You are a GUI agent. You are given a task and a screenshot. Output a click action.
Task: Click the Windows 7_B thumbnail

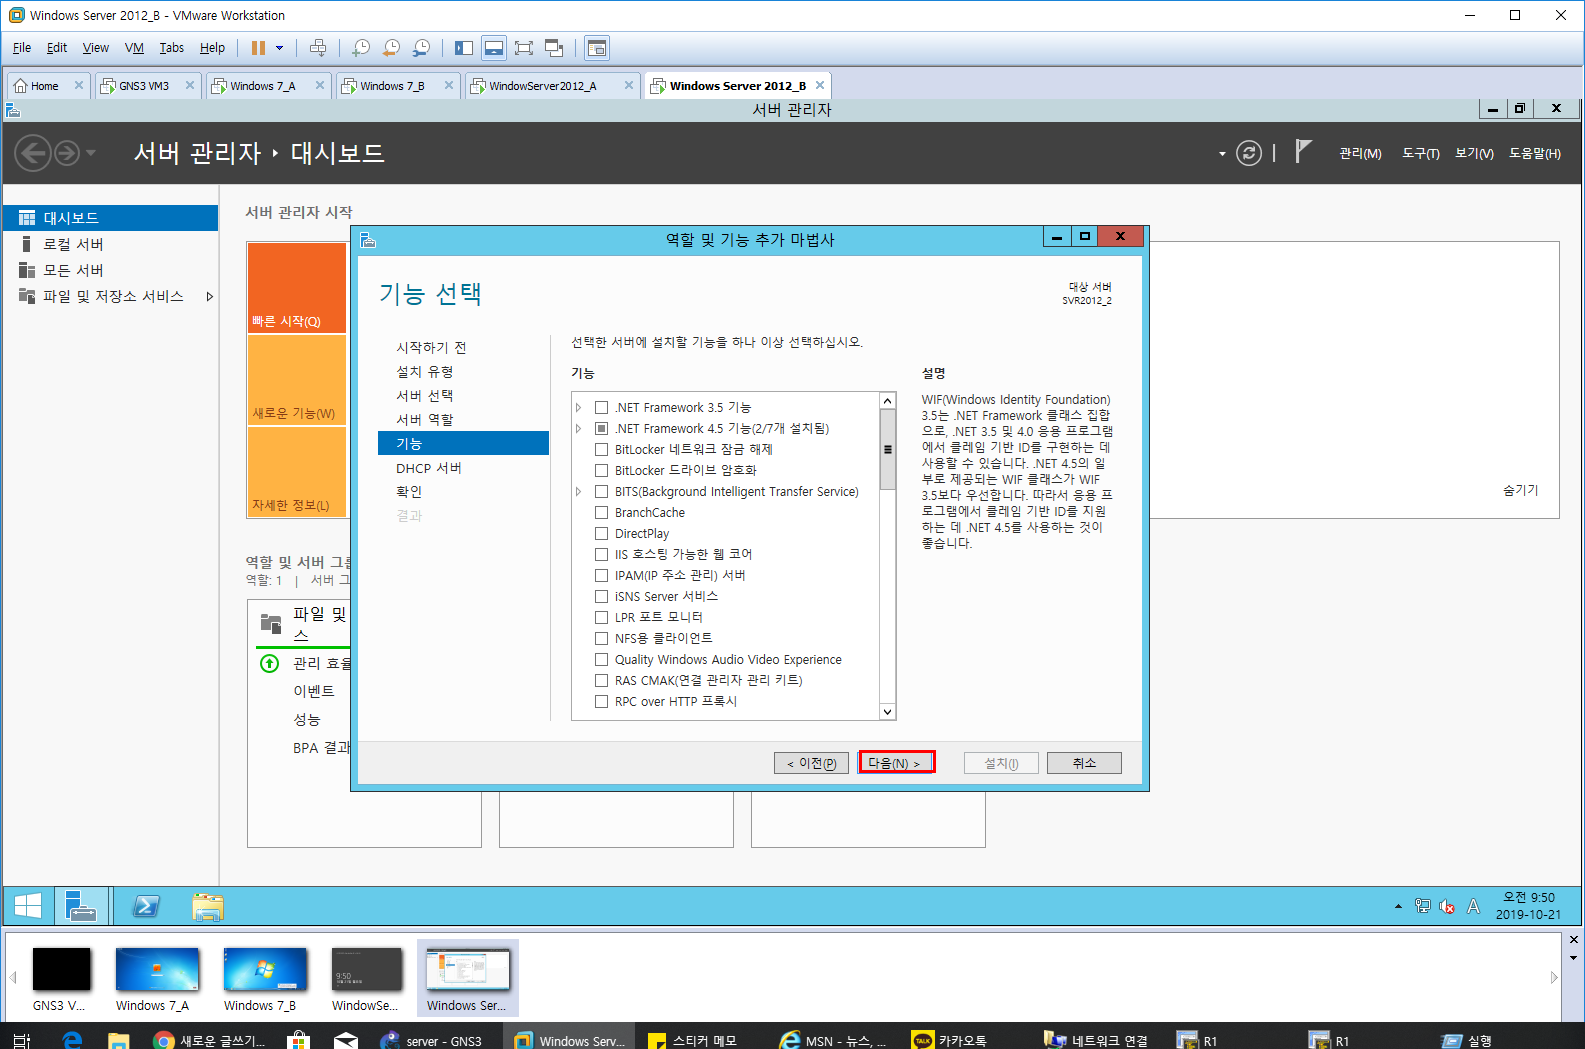264,978
